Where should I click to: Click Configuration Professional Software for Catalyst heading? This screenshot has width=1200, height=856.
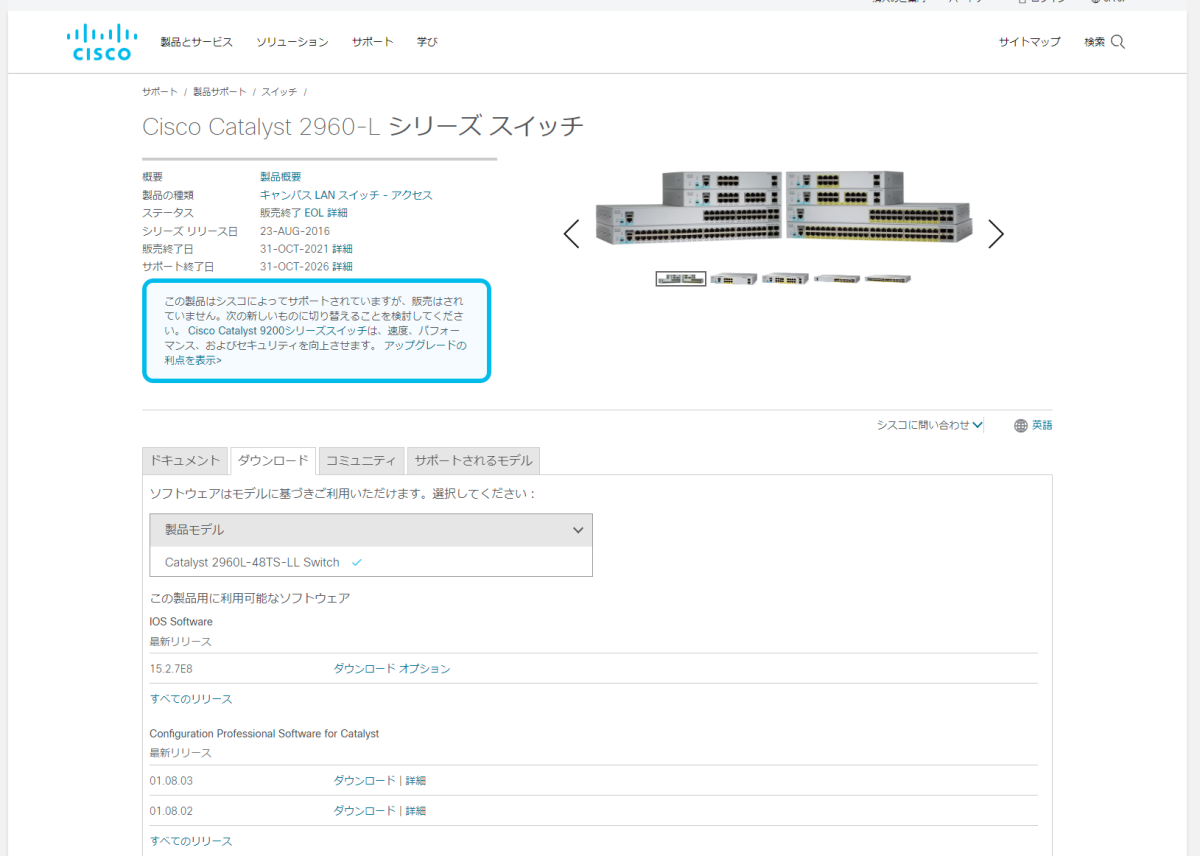click(x=264, y=734)
